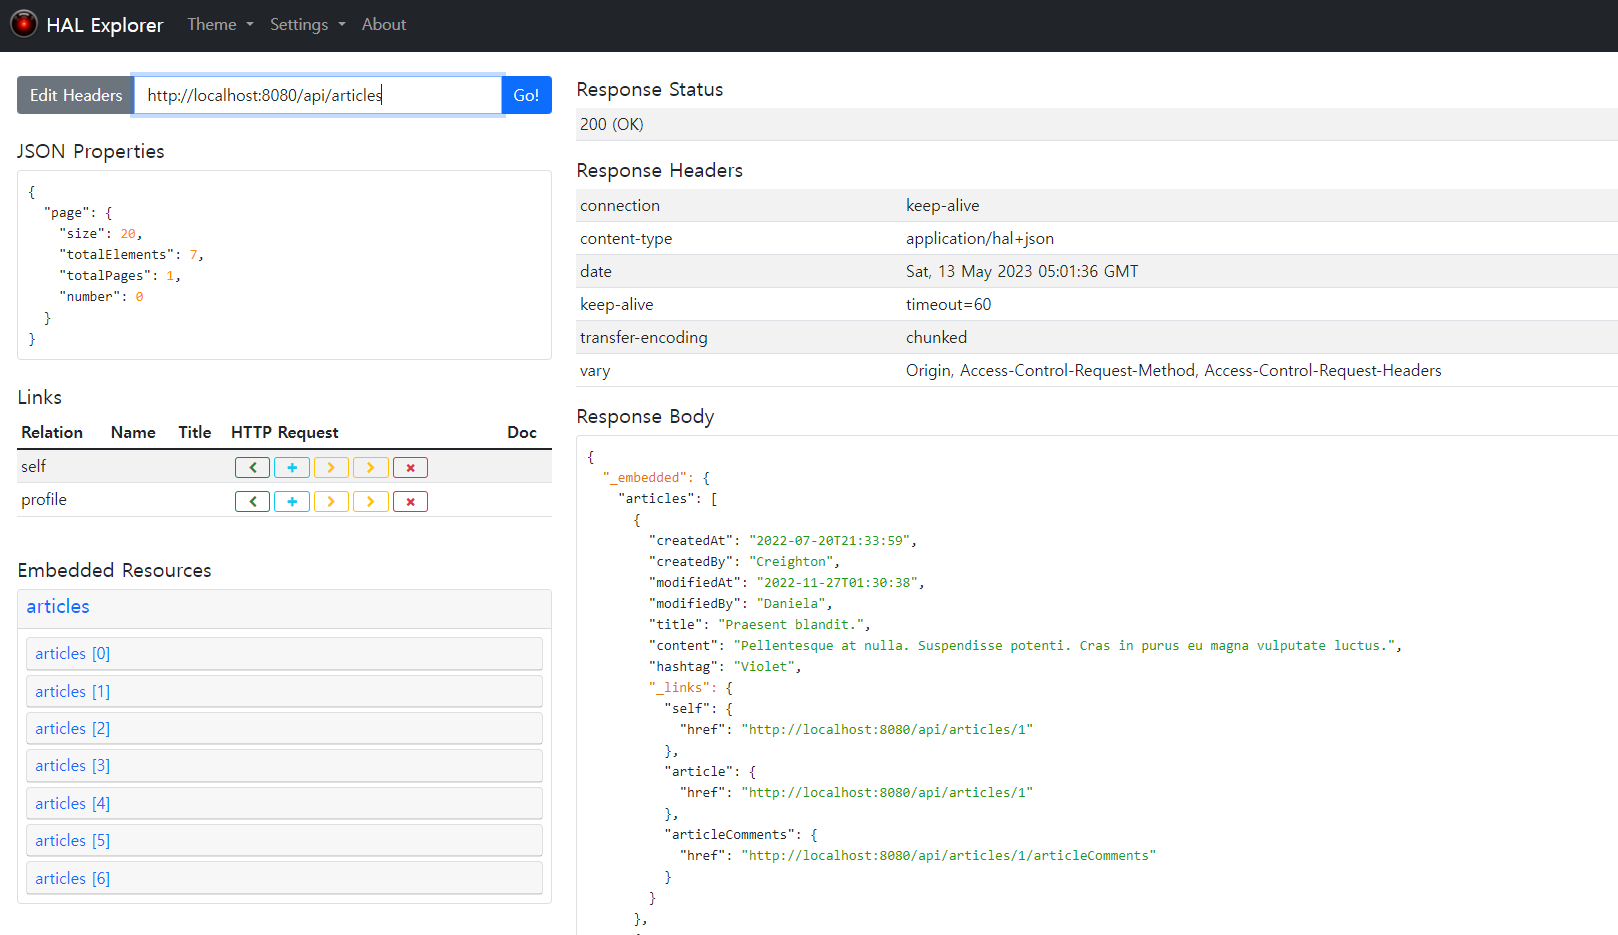1618x935 pixels.
Task: Click the 200 (OK) response status
Action: [x=612, y=124]
